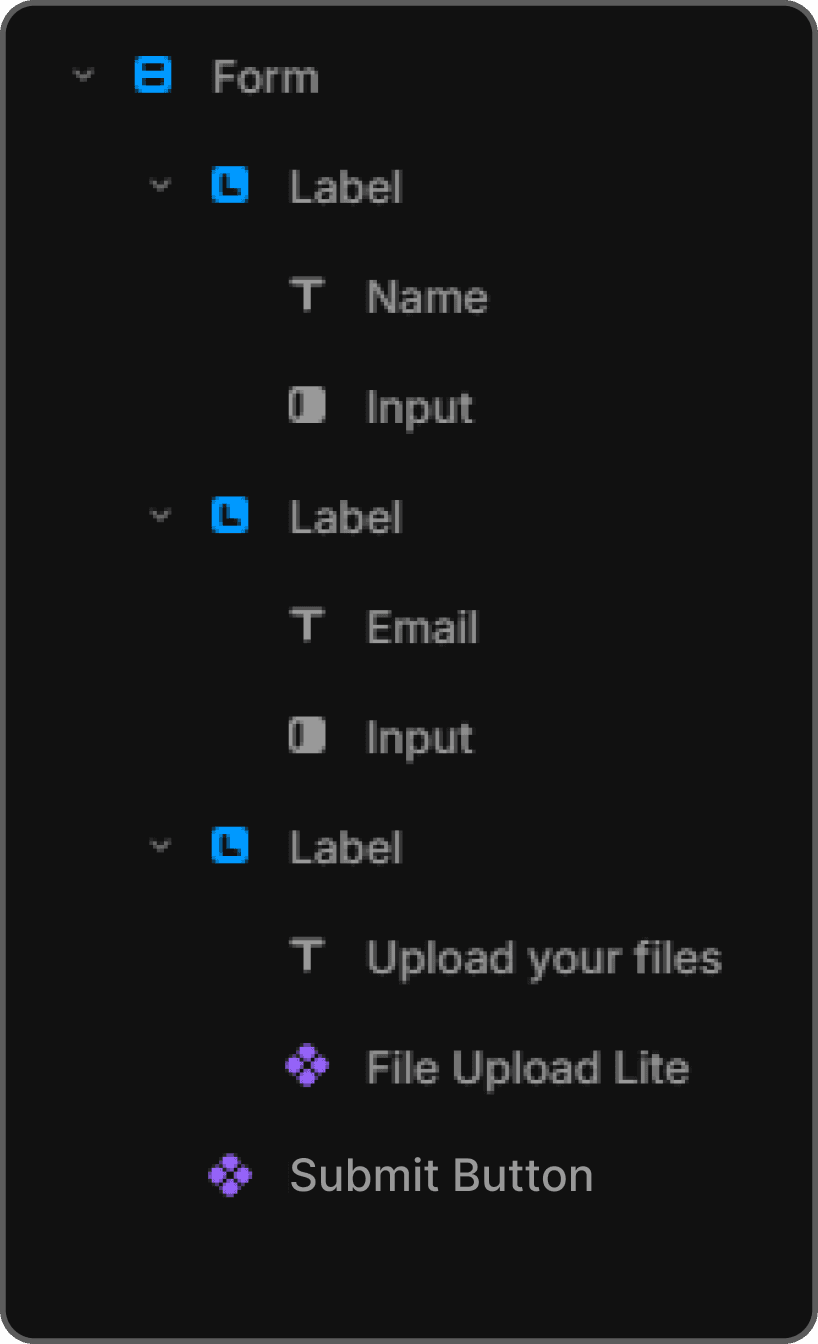Image resolution: width=818 pixels, height=1344 pixels.
Task: Select the first Label layer icon
Action: coord(229,186)
